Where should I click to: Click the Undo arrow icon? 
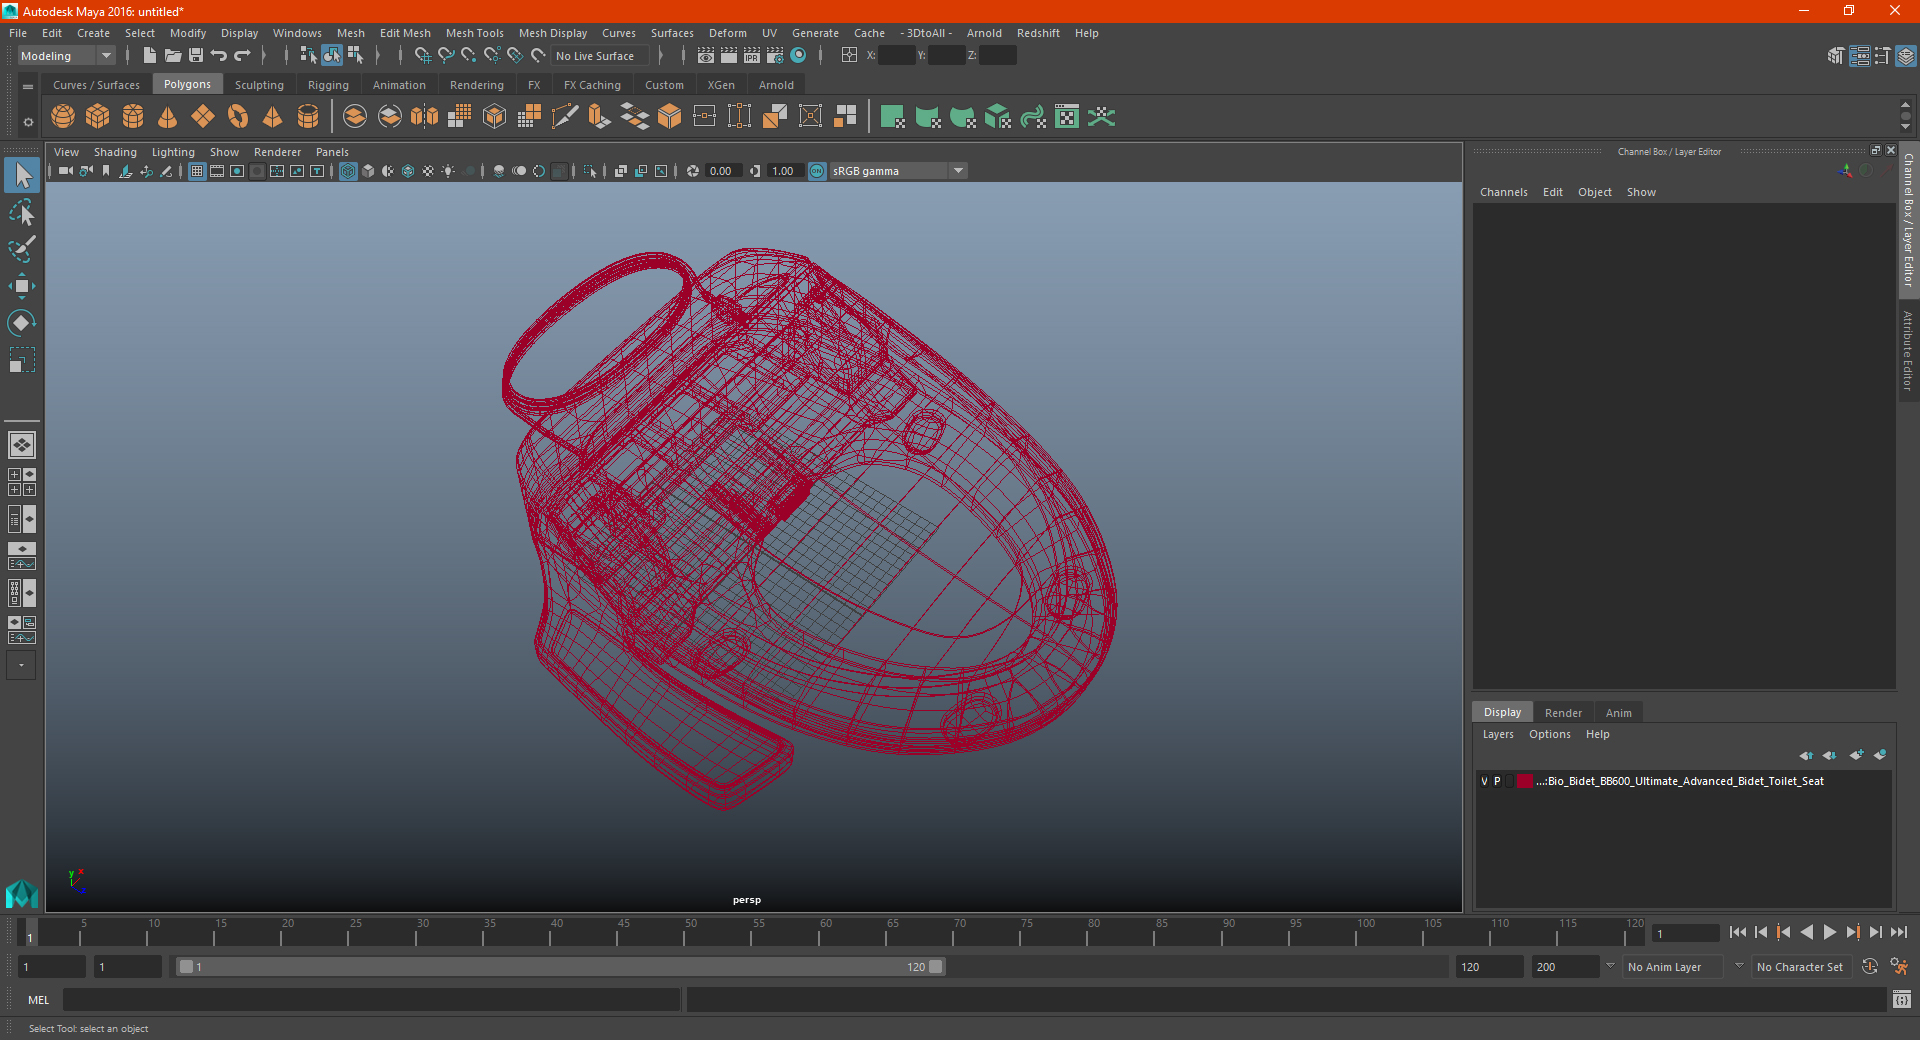point(219,56)
